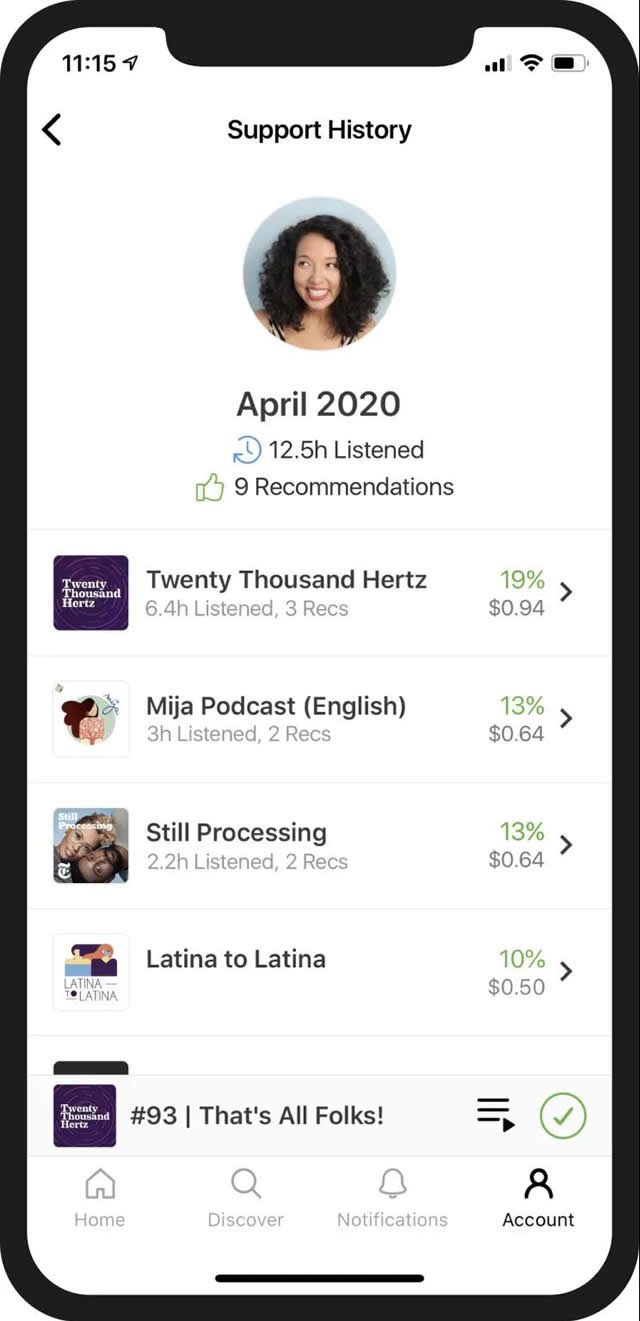
Task: Expand Twenty Thousand Hertz row chevron
Action: click(566, 592)
